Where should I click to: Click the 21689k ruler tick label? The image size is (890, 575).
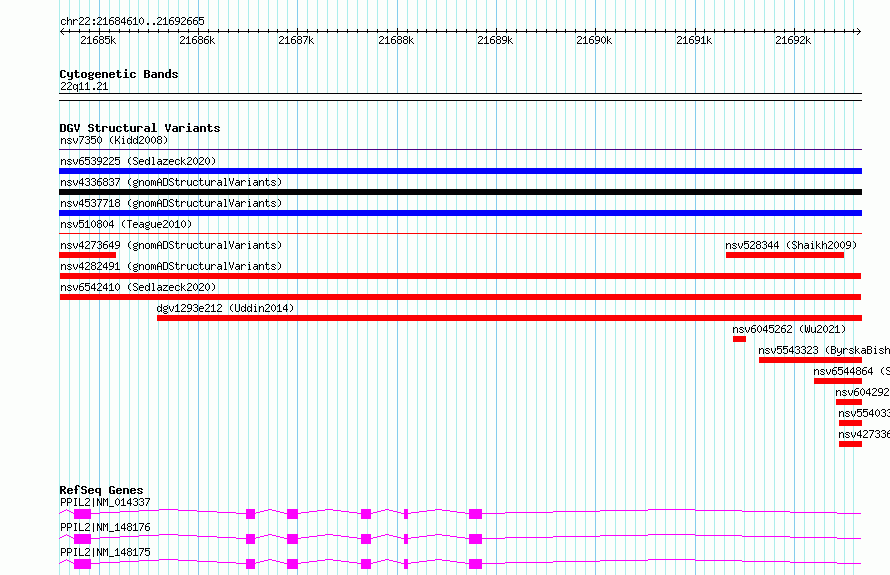495,40
